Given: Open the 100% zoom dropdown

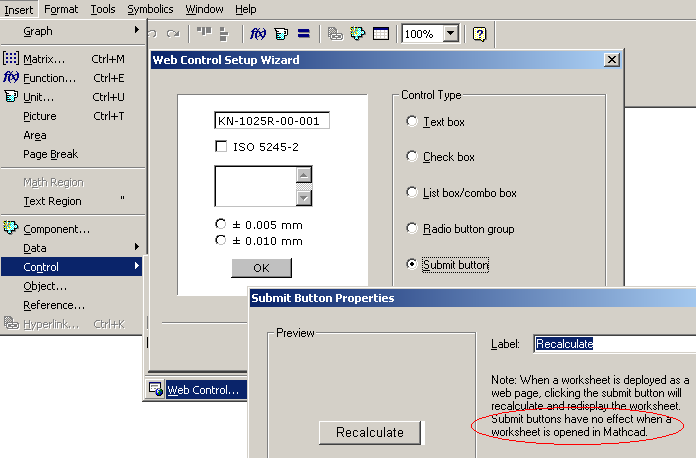Looking at the screenshot, I should click(x=451, y=34).
